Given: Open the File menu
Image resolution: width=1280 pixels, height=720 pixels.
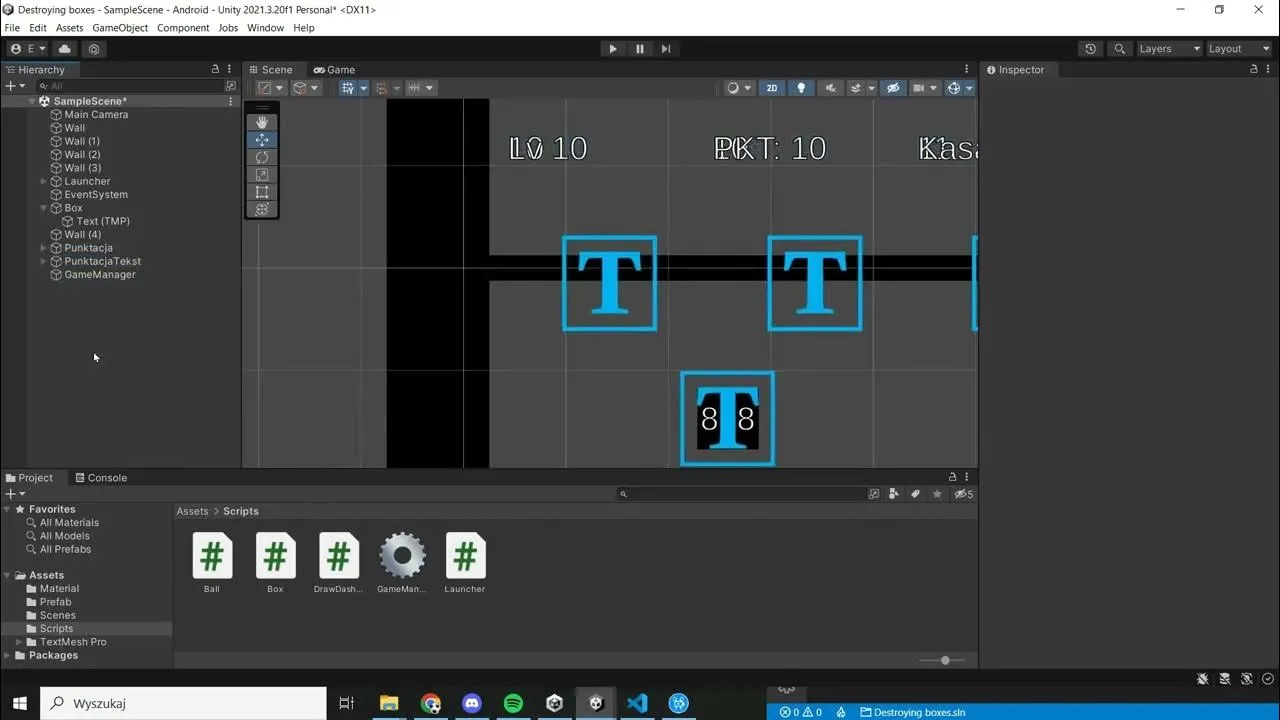Looking at the screenshot, I should point(12,28).
